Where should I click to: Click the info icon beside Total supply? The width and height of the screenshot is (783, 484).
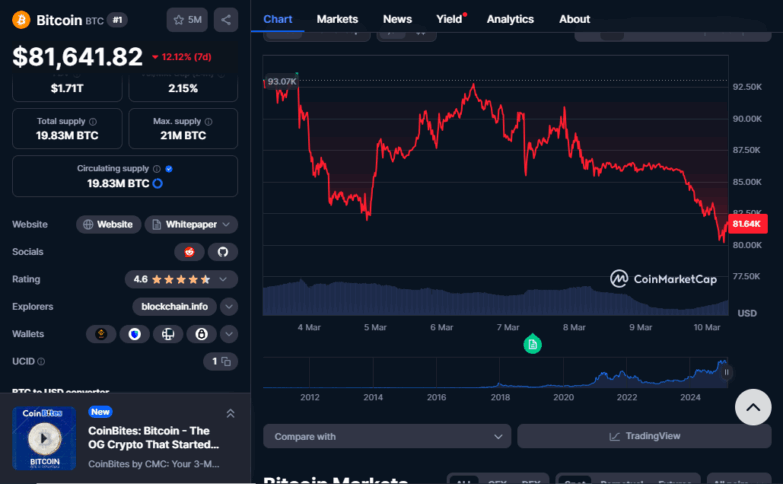[93, 121]
